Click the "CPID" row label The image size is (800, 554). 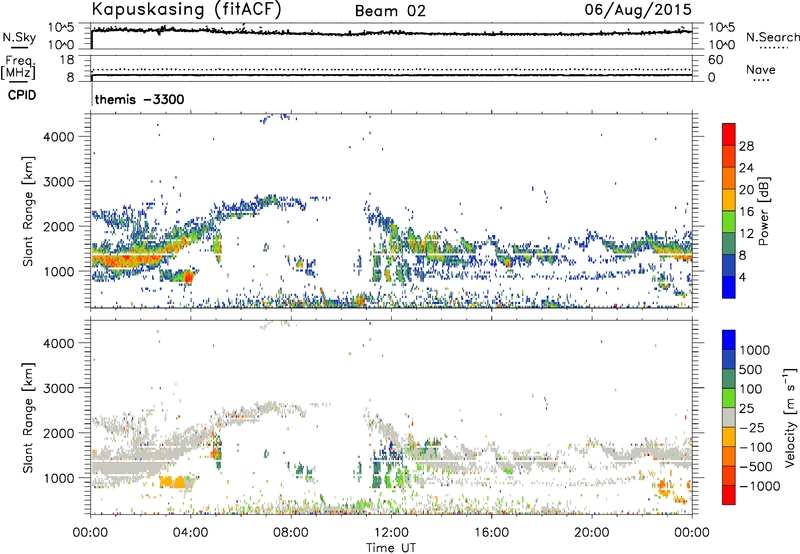pyautogui.click(x=22, y=95)
